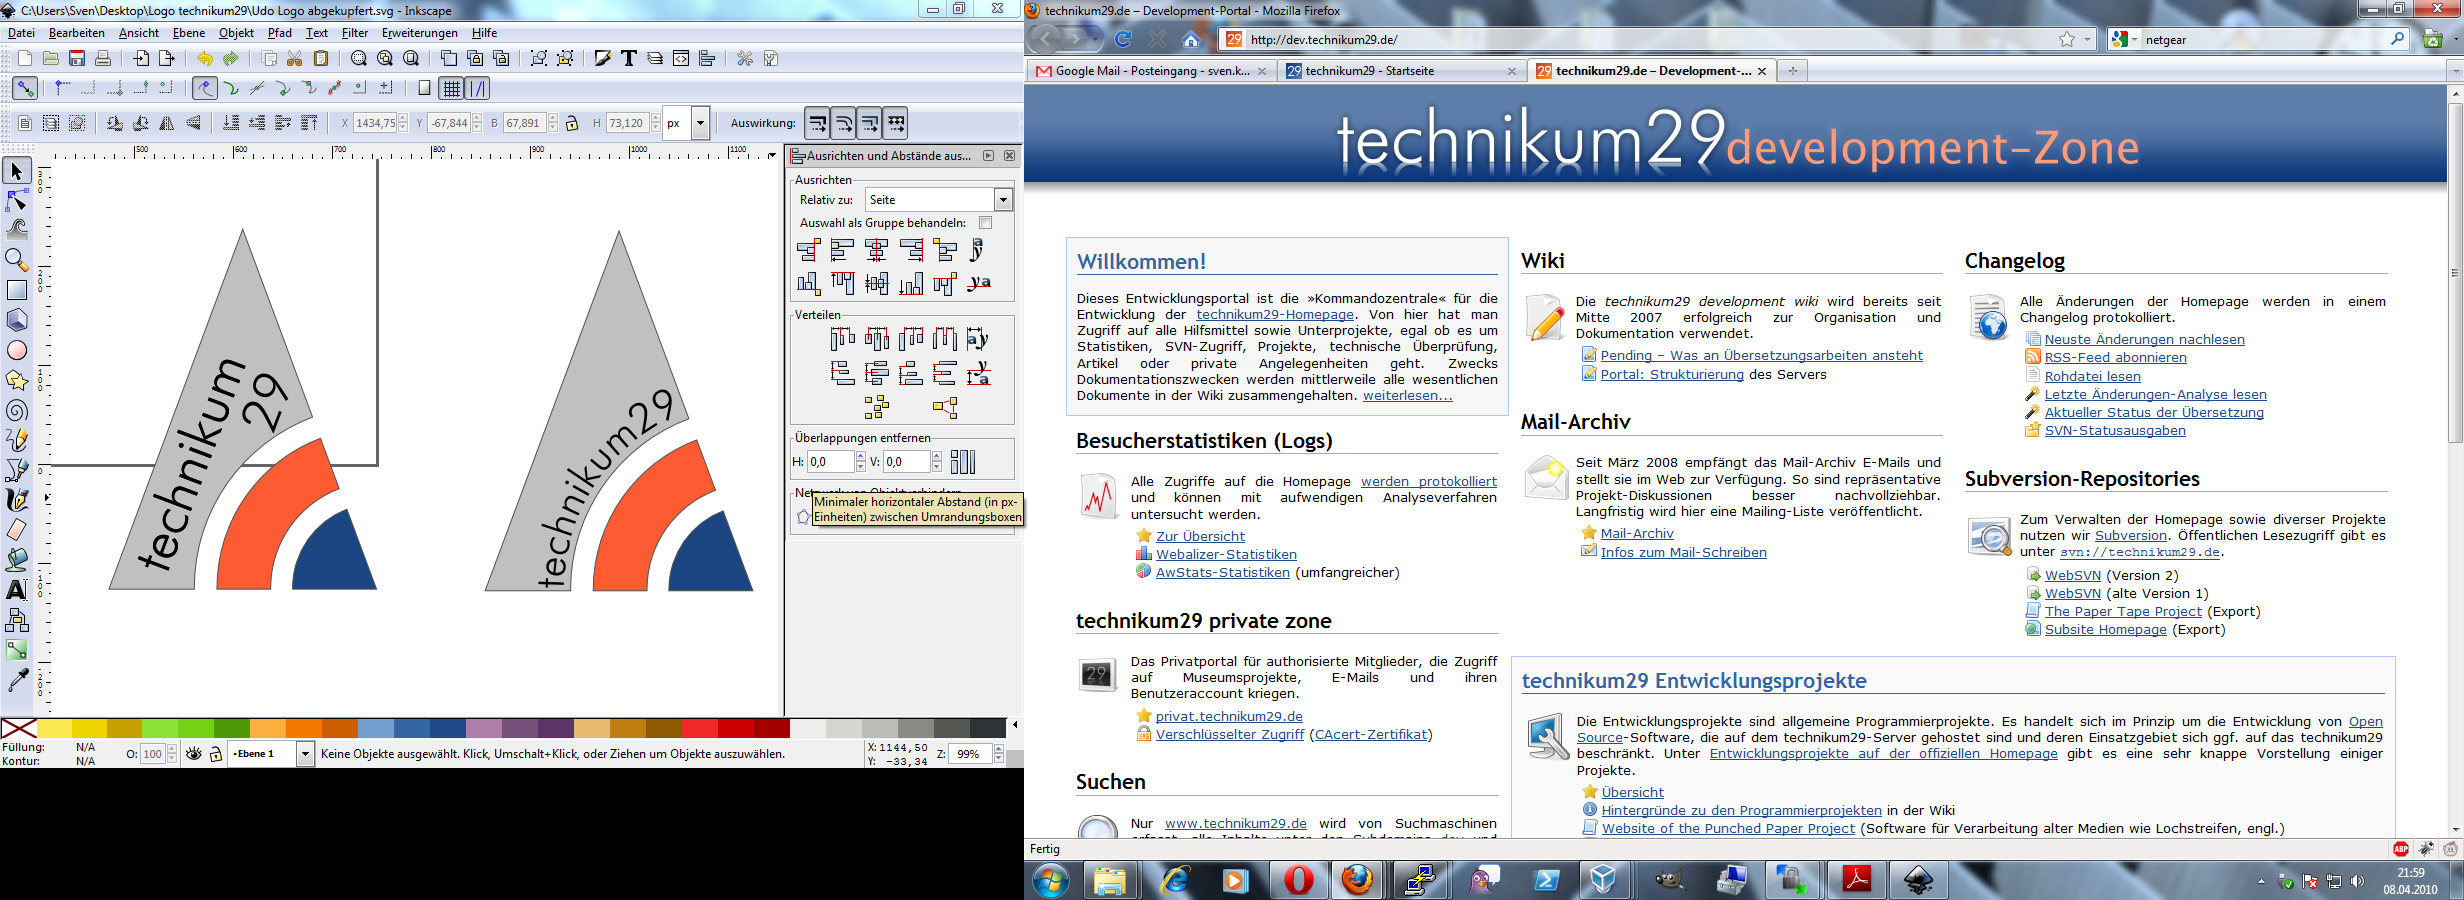This screenshot has height=900, width=2464.
Task: Open the Ebene 1 layer dropdown
Action: coord(305,754)
